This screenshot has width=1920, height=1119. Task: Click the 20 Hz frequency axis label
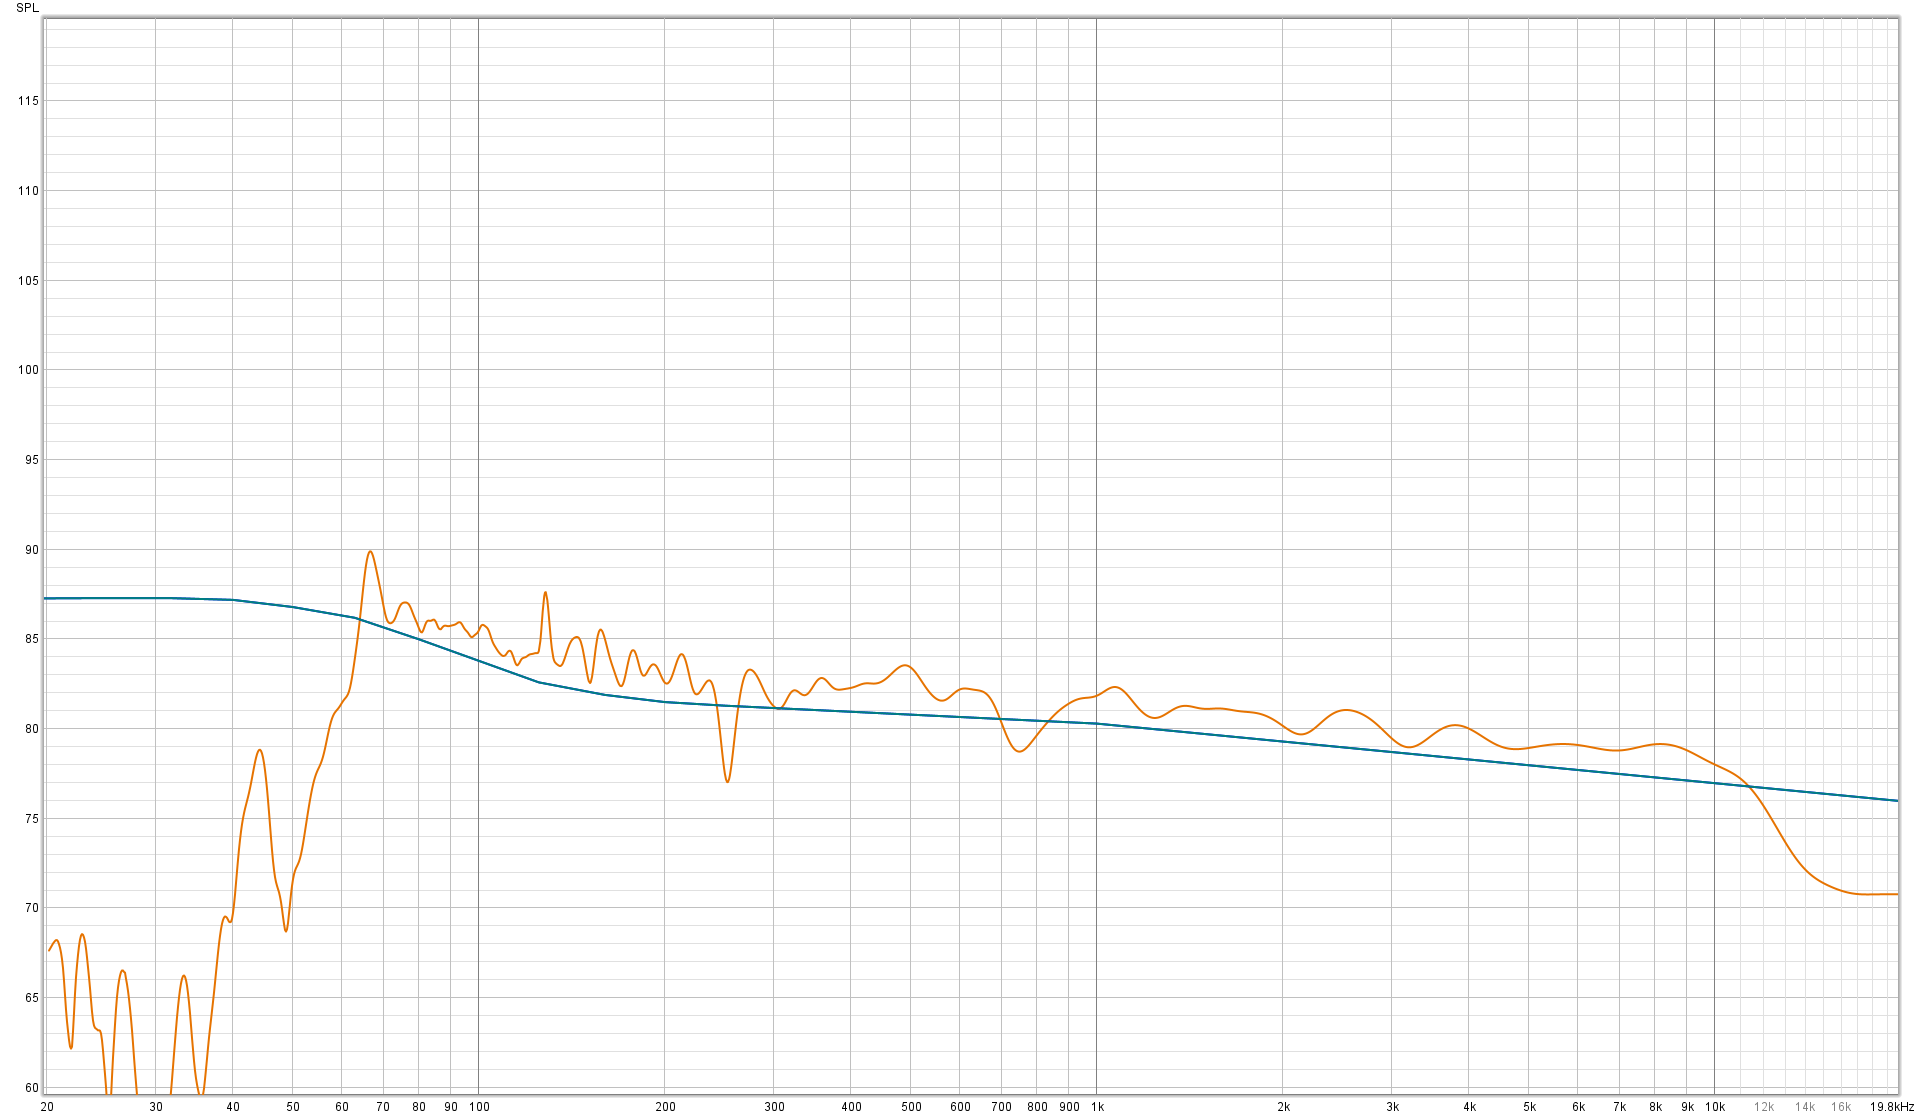47,1107
